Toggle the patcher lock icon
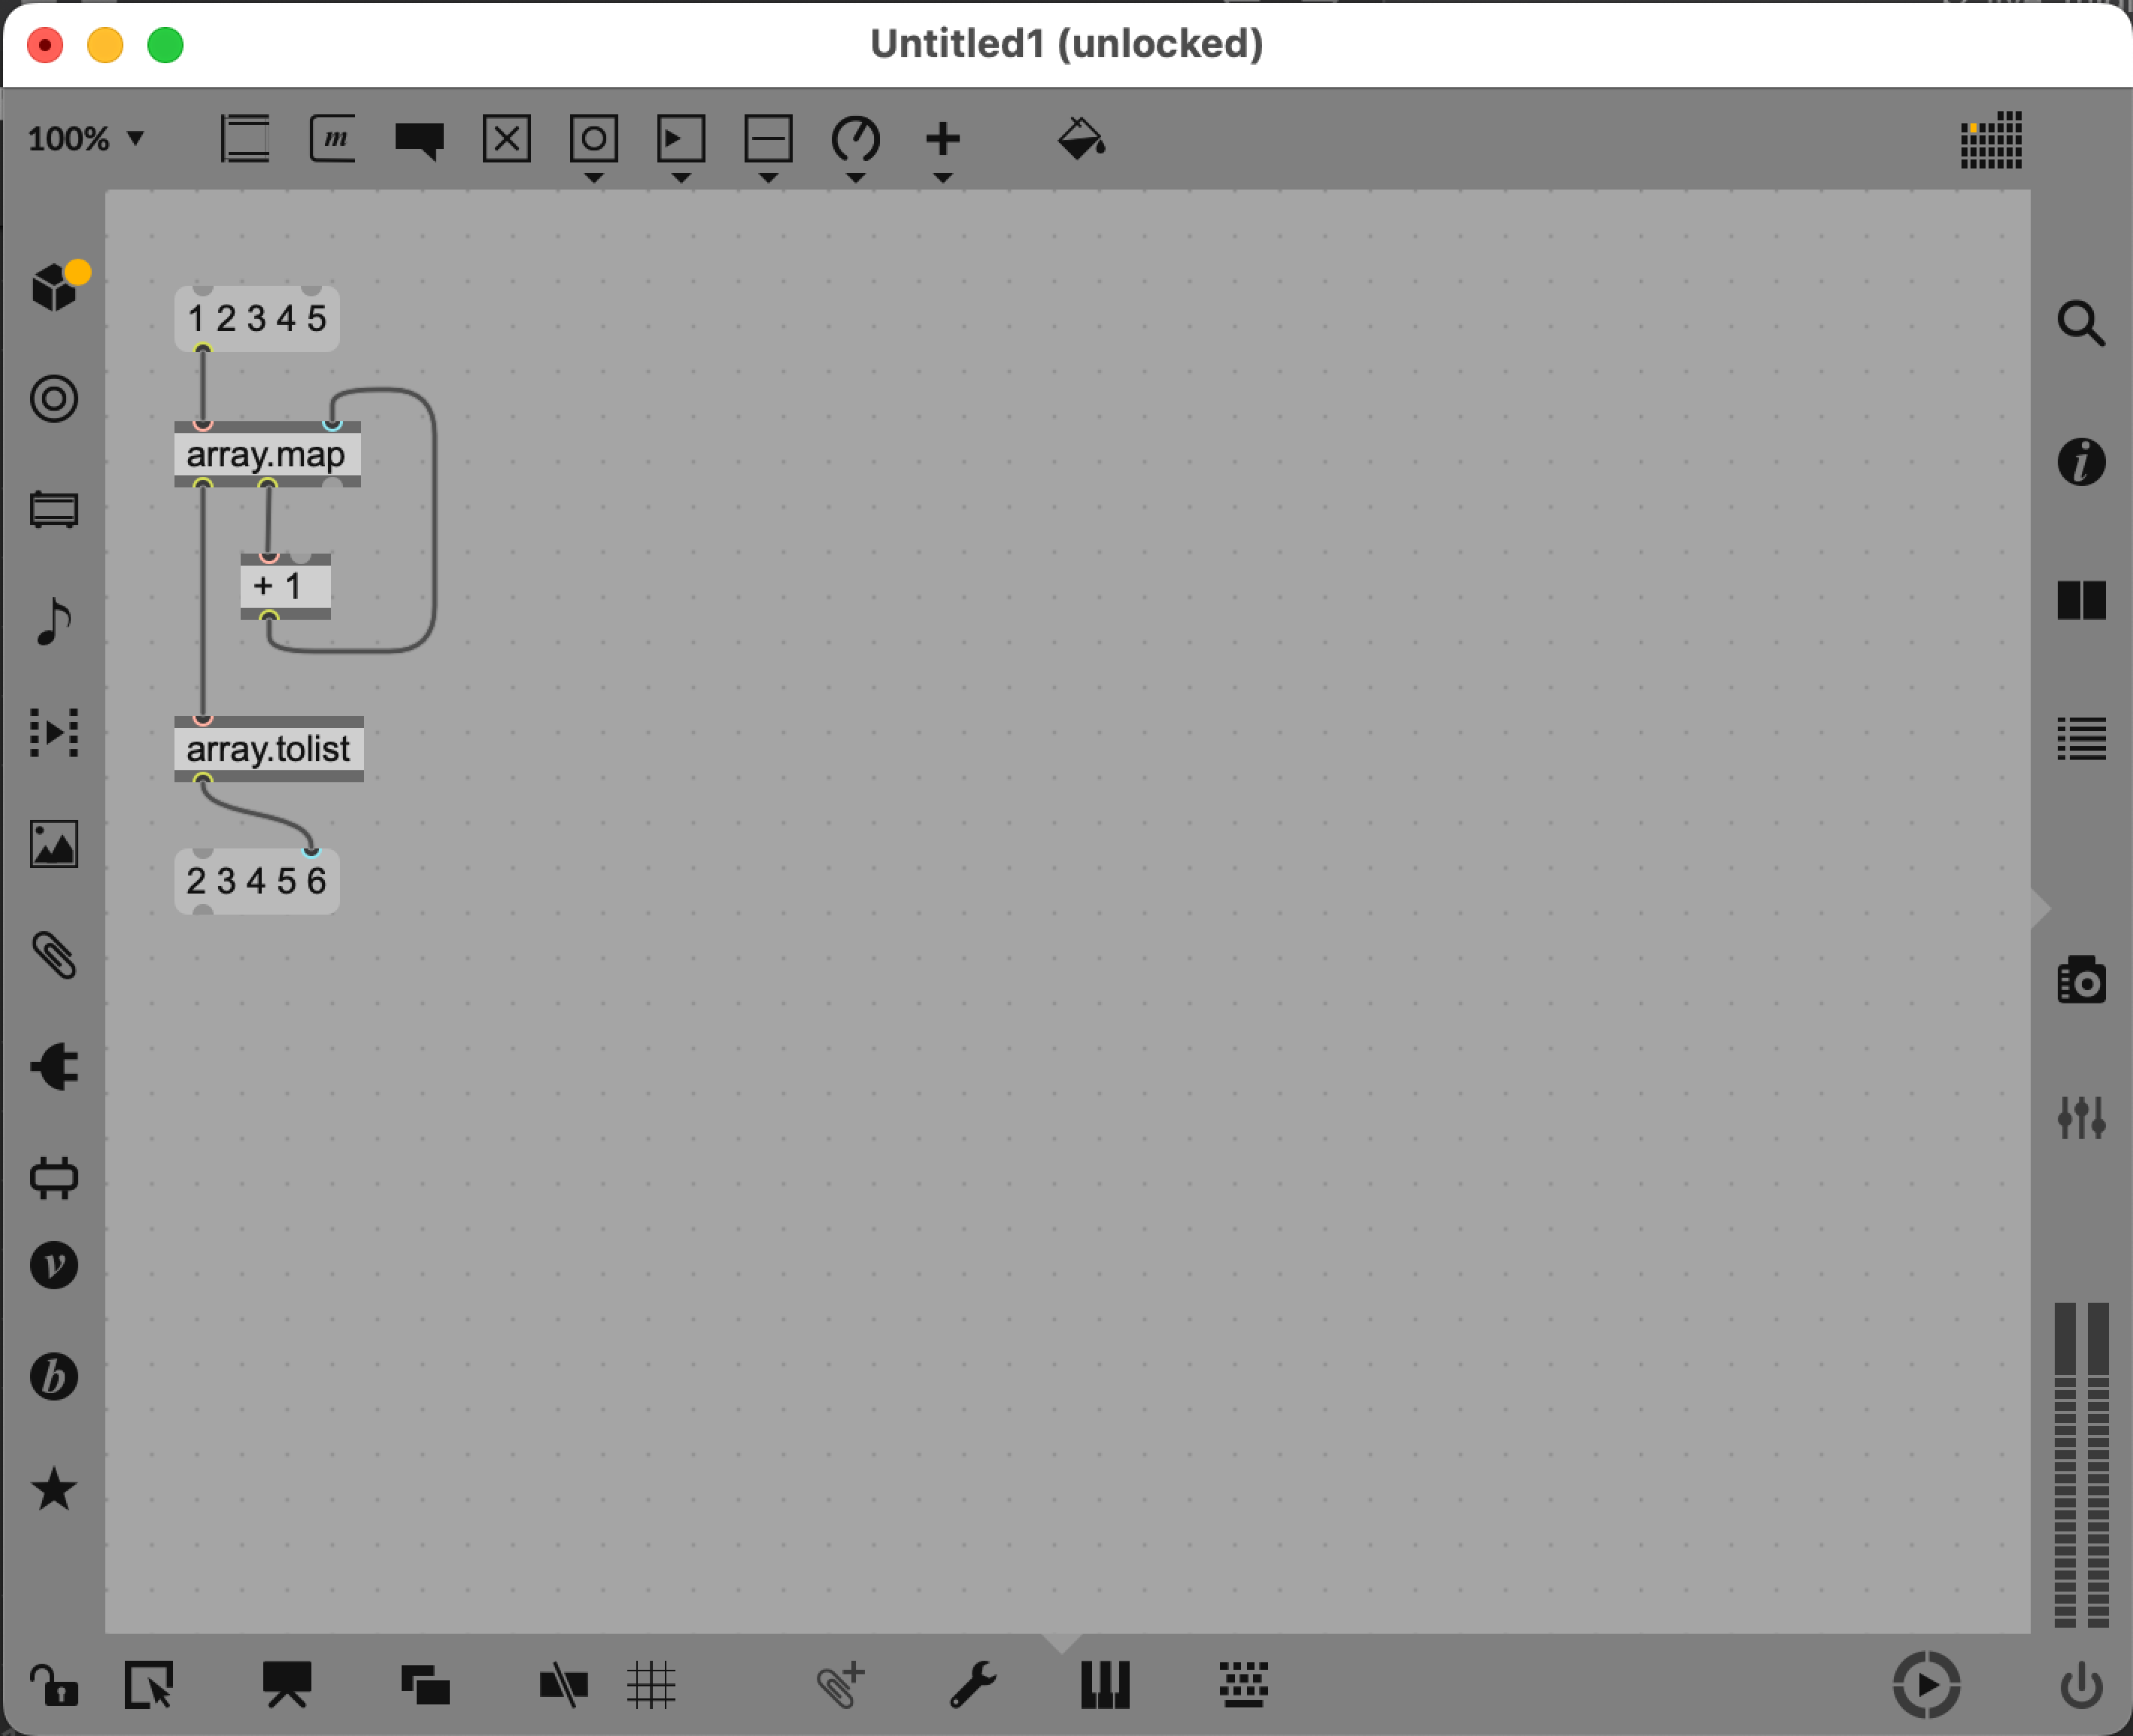 pos(54,1685)
